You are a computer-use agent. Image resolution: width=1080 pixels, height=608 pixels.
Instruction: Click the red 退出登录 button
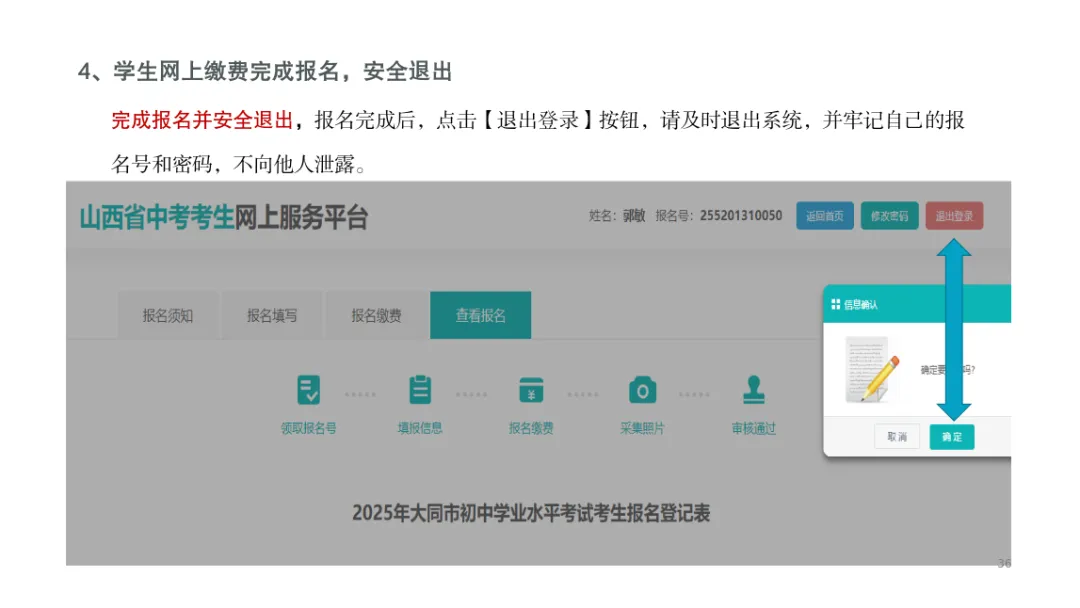click(x=954, y=215)
